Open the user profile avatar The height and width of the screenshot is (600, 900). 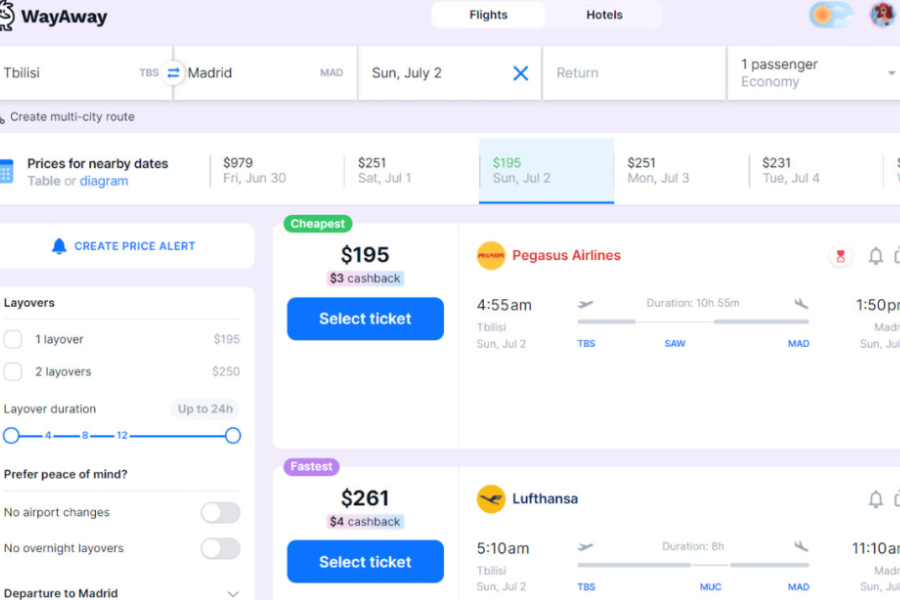[x=882, y=15]
